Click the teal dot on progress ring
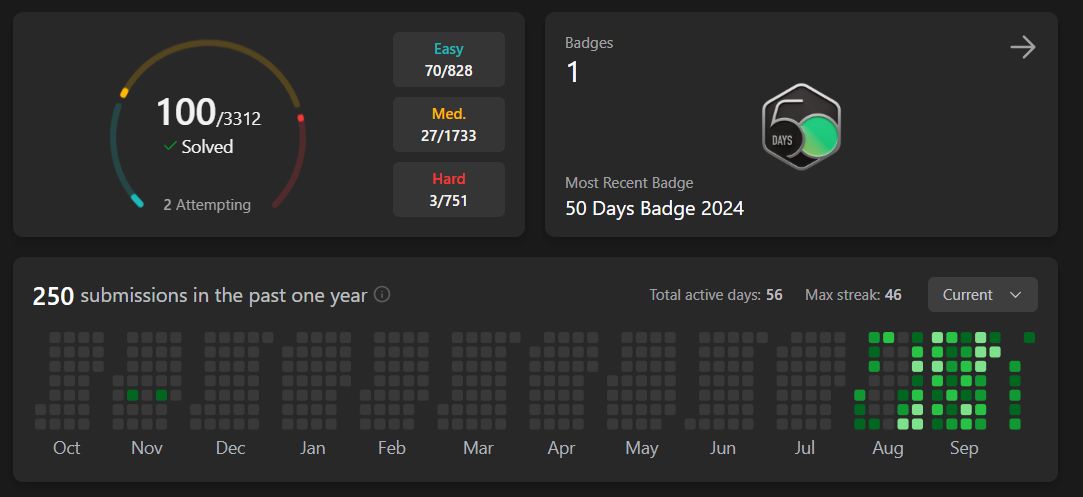Viewport: 1083px width, 497px height. tap(137, 201)
